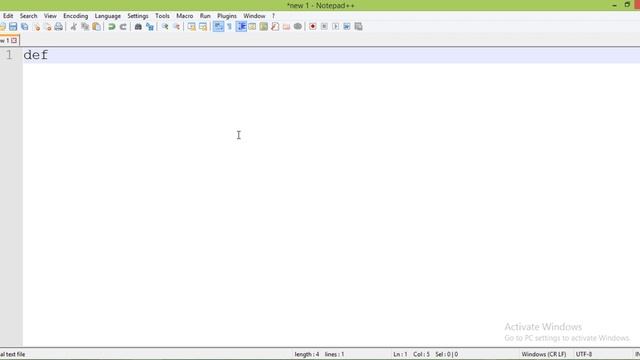Click 'lines : 1' in status bar
This screenshot has width=640, height=360.
[x=335, y=354]
